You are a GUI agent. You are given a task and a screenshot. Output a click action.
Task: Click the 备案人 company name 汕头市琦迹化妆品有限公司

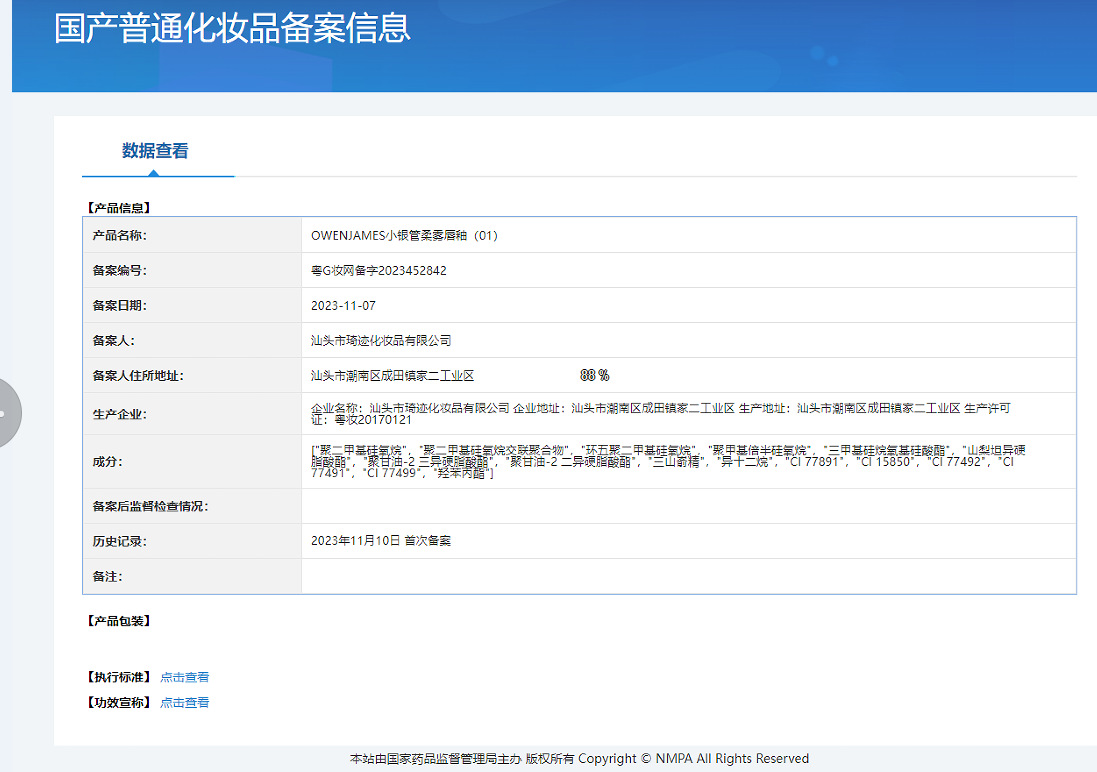[x=381, y=341]
